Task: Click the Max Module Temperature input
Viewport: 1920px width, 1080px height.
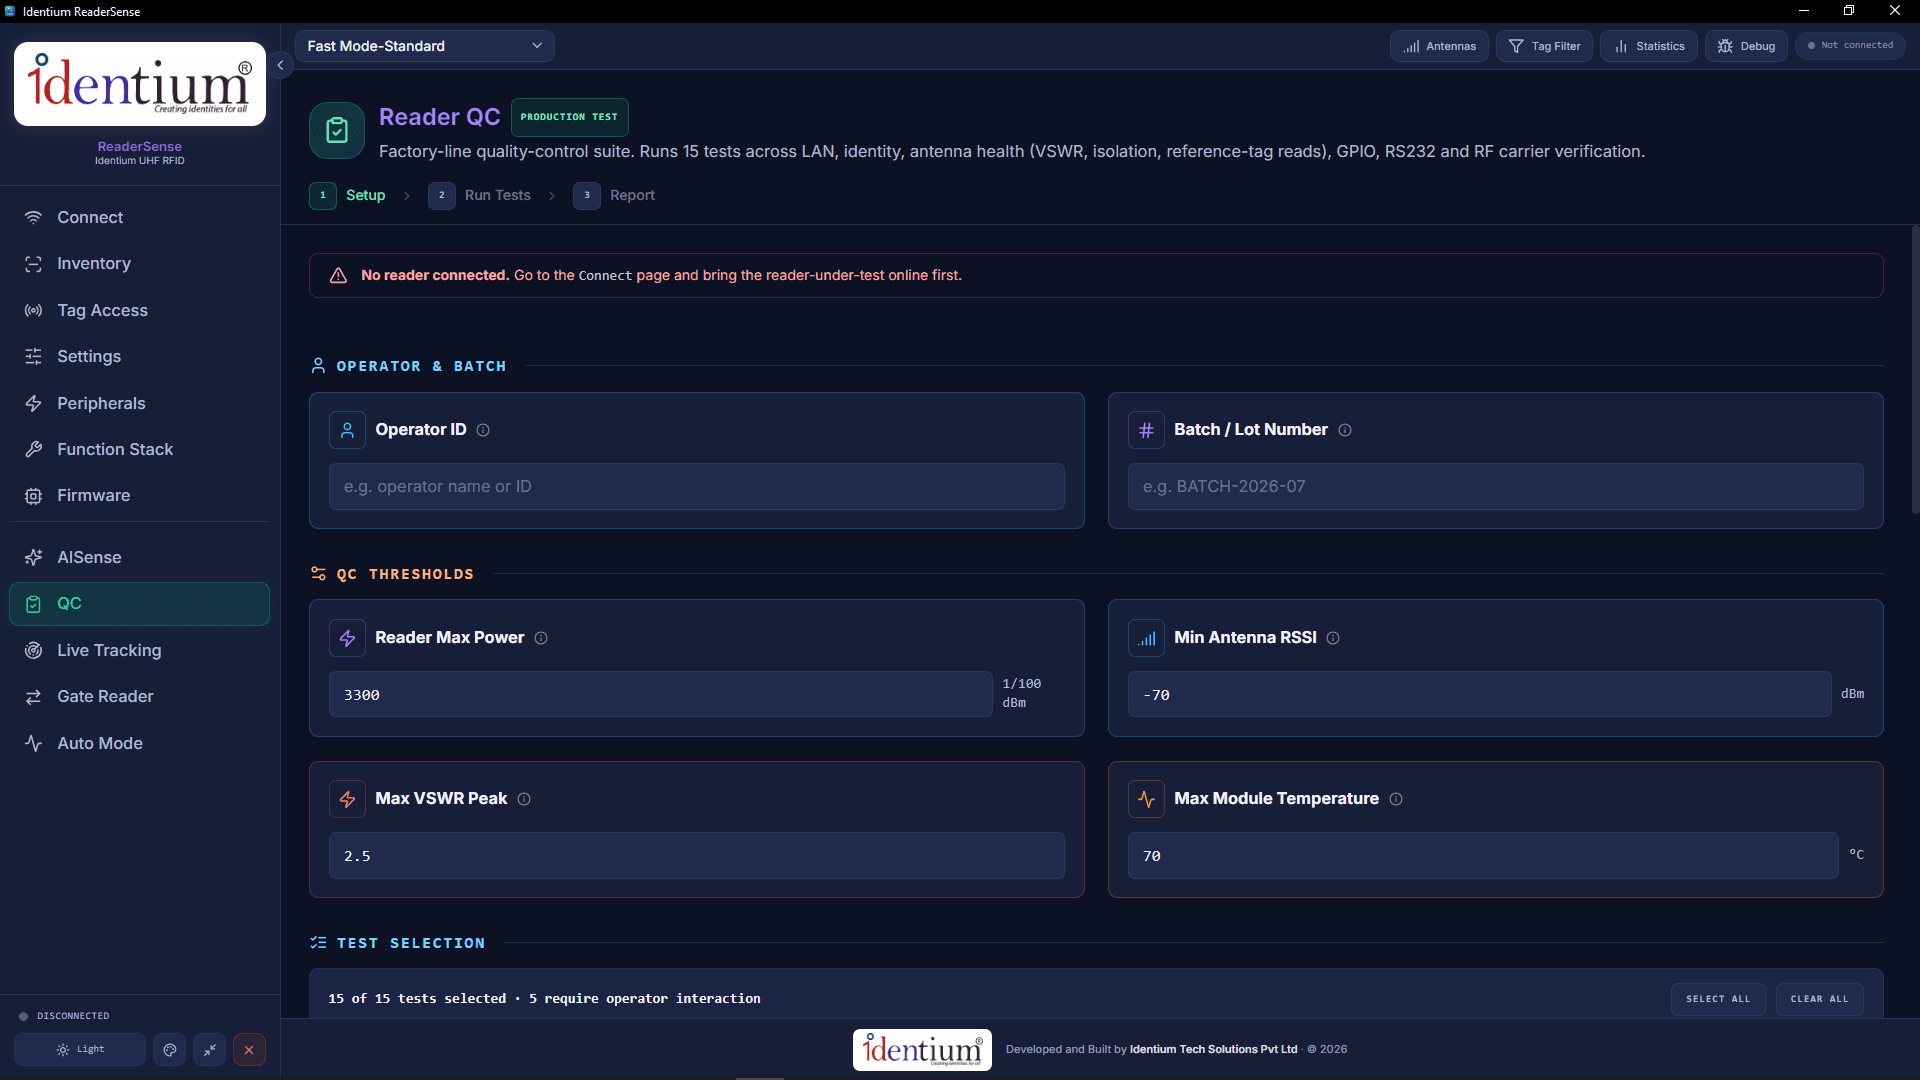Action: 1483,856
